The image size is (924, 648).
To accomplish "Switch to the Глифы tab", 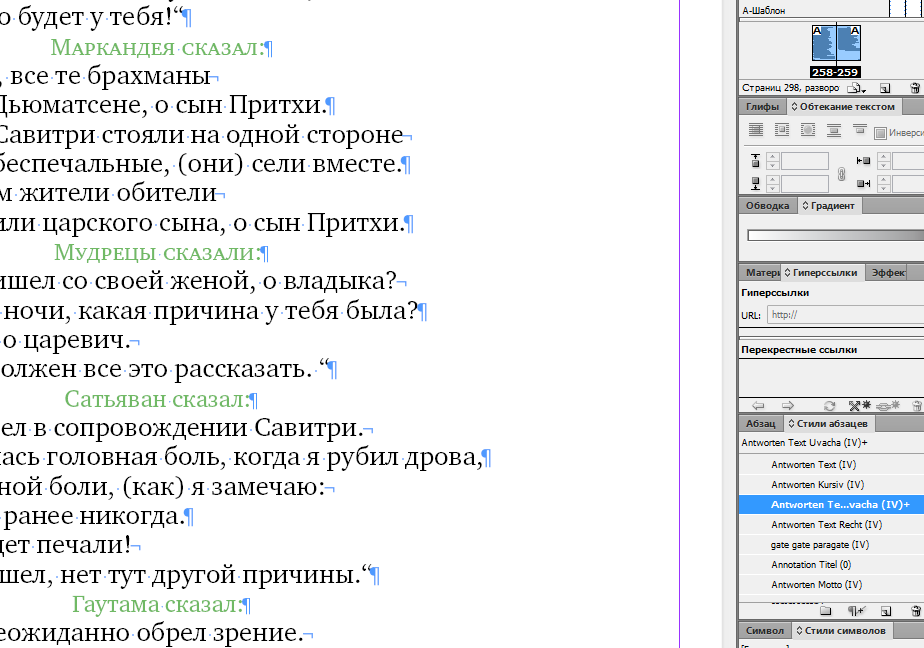I will tap(762, 107).
